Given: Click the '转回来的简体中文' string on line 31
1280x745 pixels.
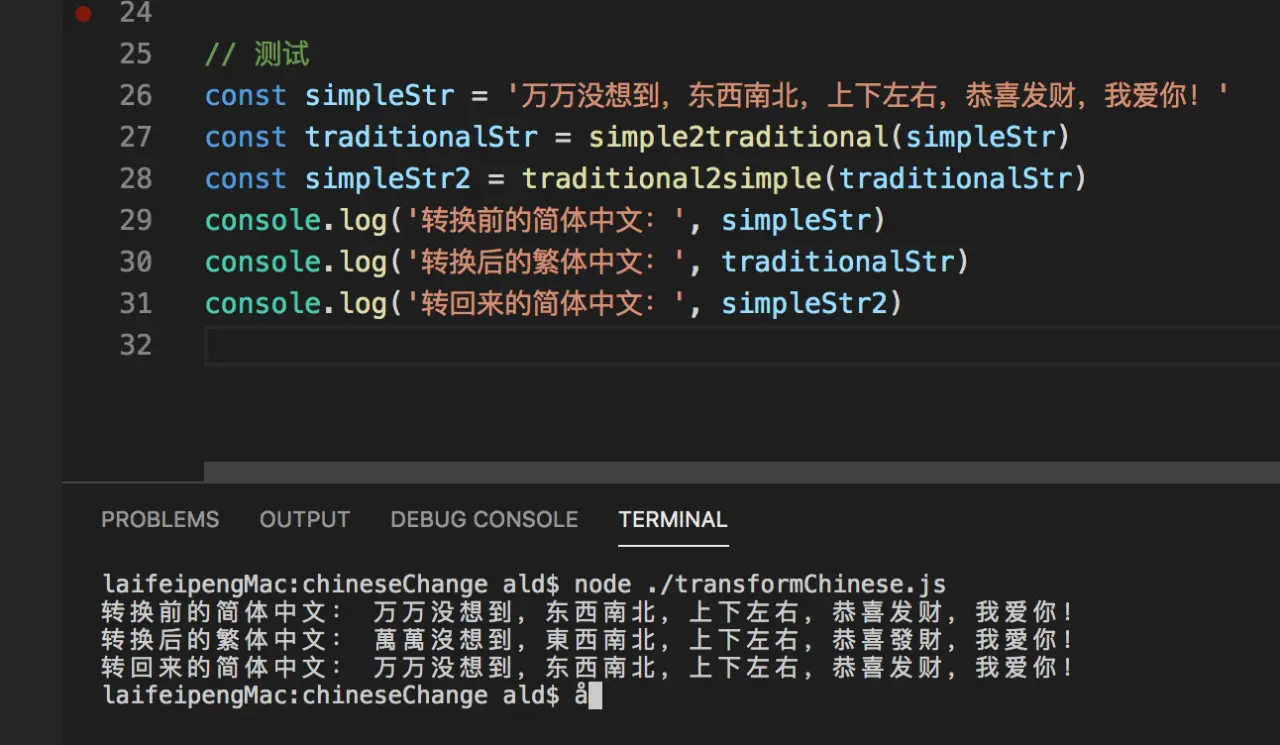Looking at the screenshot, I should click(x=546, y=304).
